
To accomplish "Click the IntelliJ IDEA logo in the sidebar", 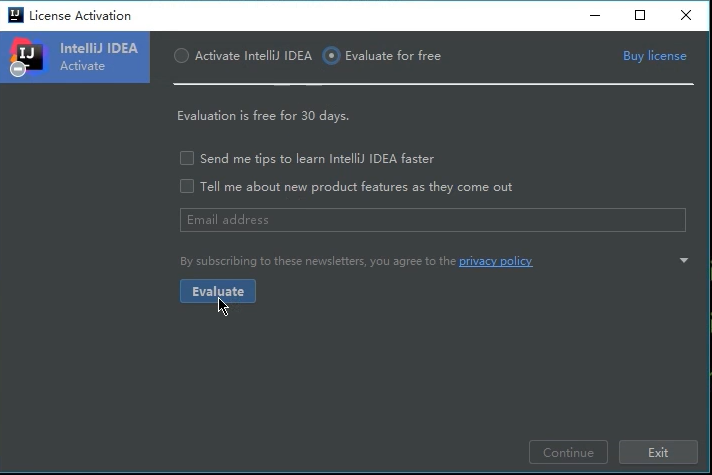I will point(29,55).
